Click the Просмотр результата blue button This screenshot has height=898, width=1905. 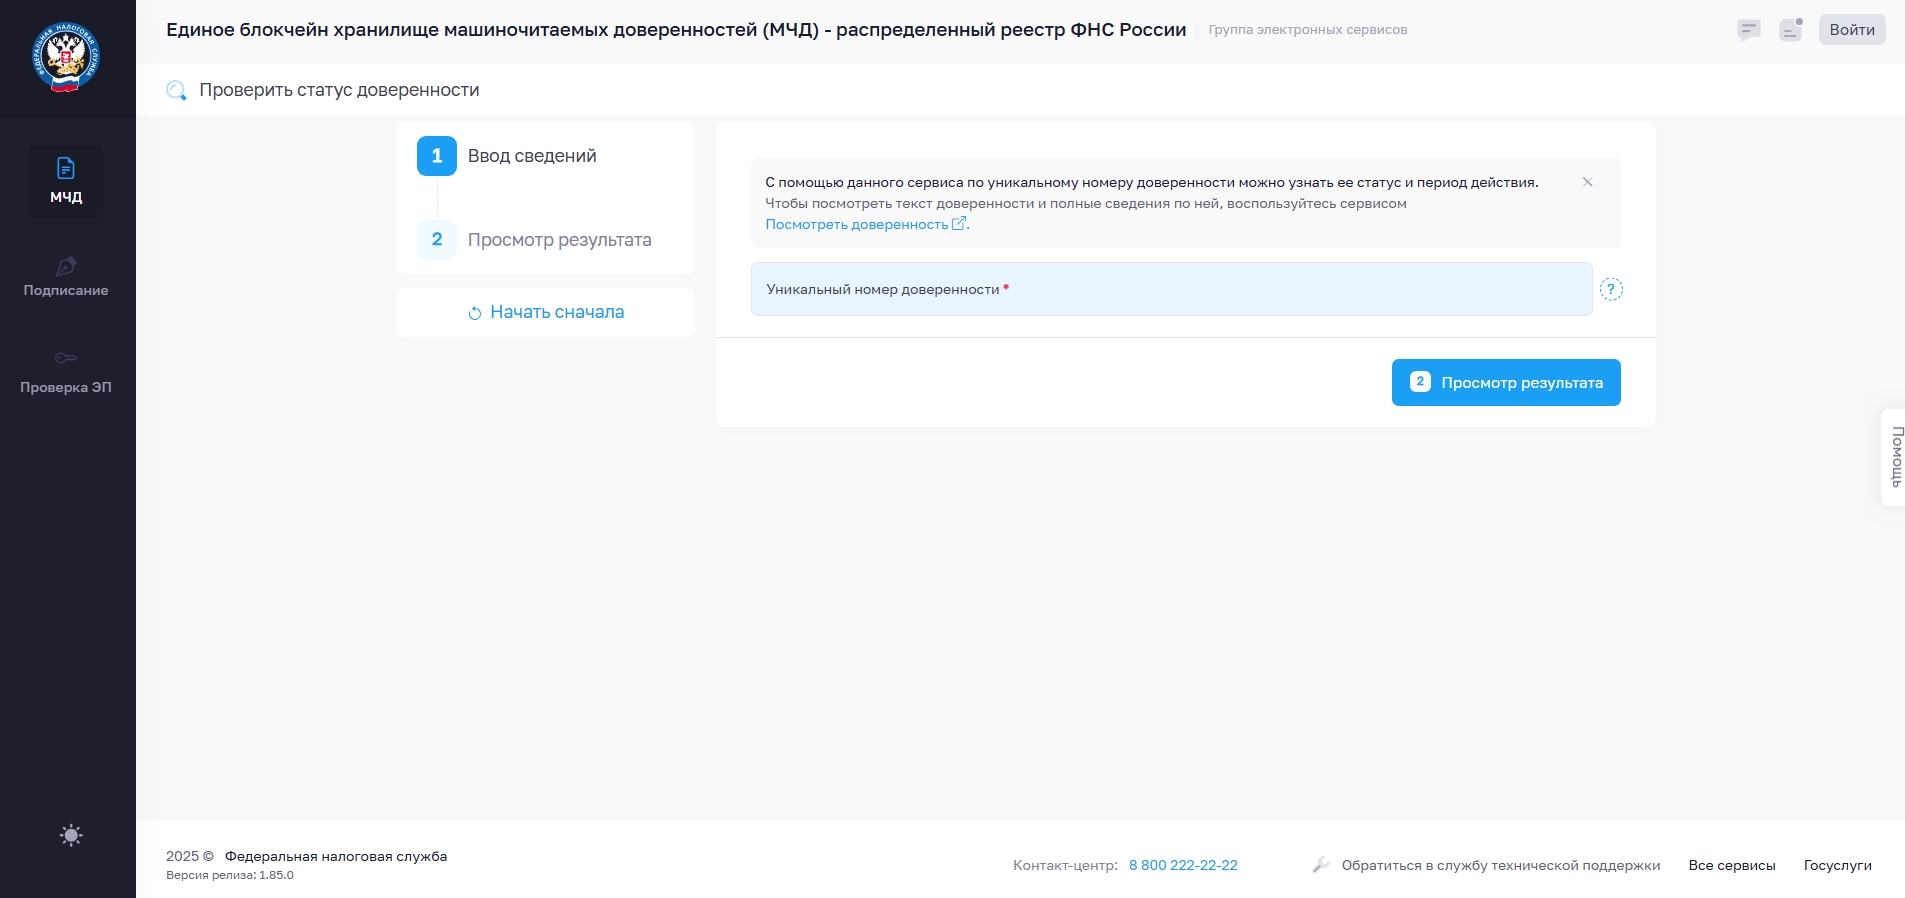click(x=1505, y=382)
